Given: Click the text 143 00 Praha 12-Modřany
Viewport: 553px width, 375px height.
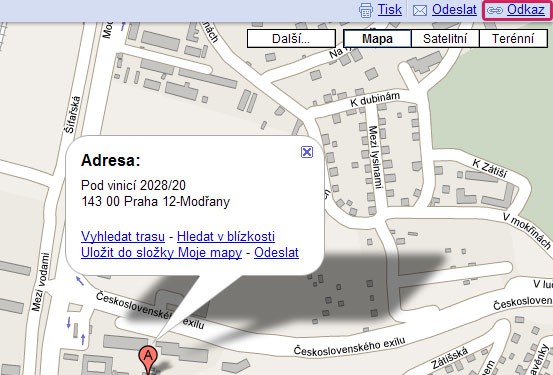Looking at the screenshot, I should 156,202.
